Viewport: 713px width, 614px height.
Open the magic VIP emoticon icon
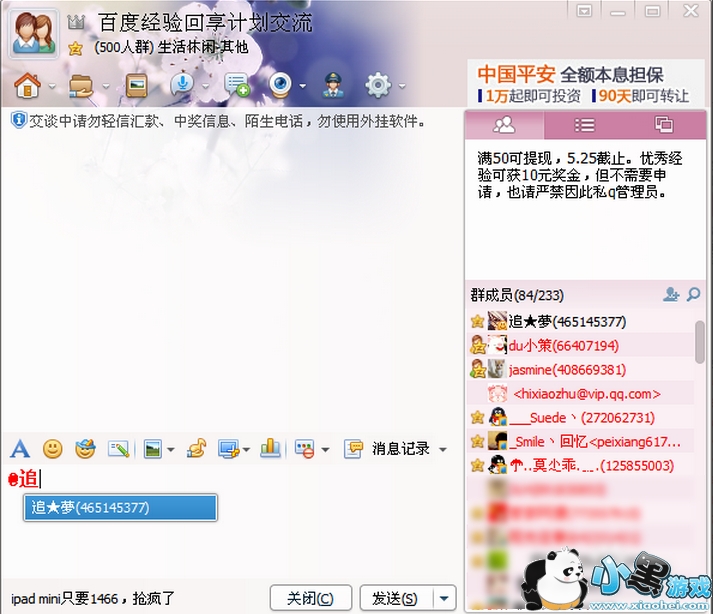(85, 449)
